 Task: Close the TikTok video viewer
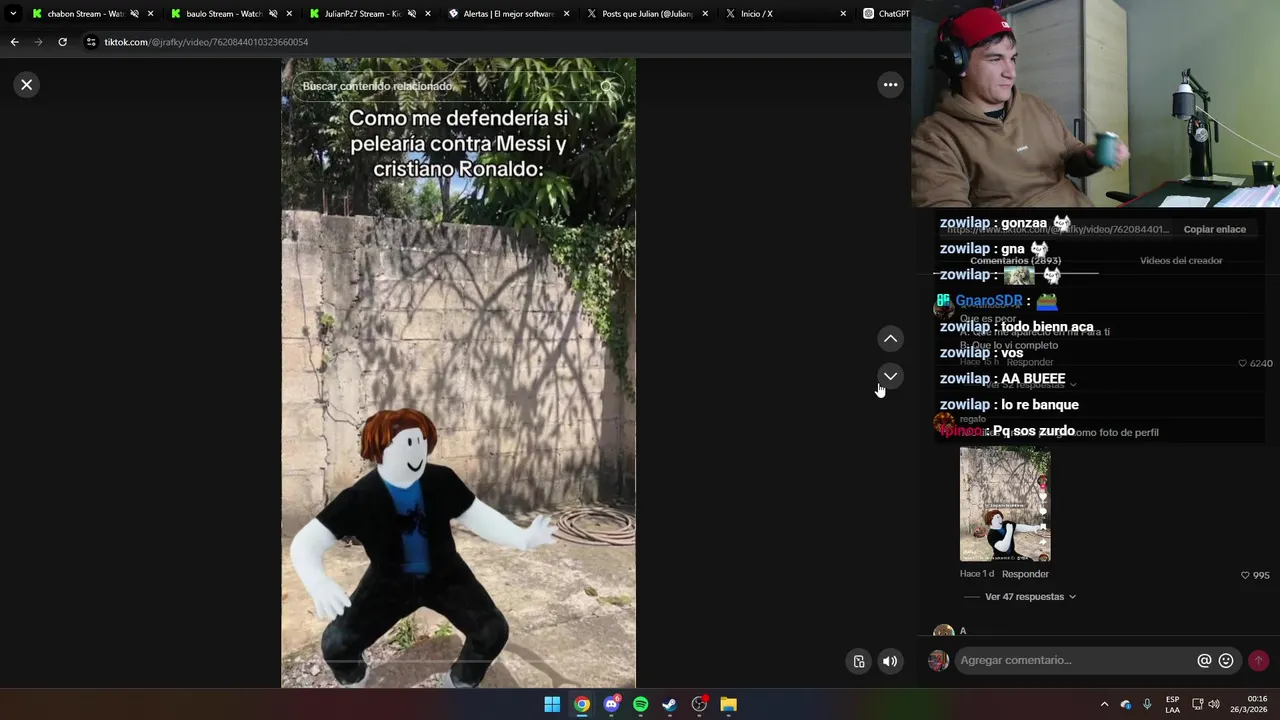pyautogui.click(x=27, y=85)
